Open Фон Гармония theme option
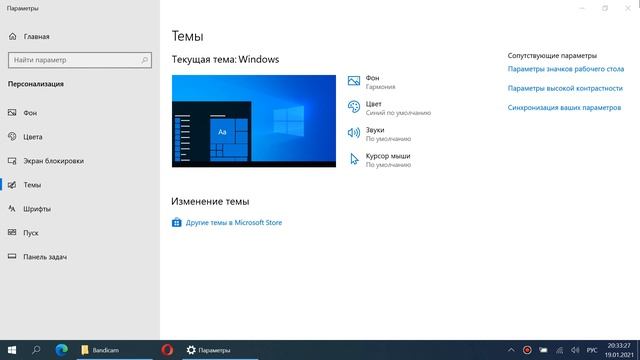 point(371,82)
